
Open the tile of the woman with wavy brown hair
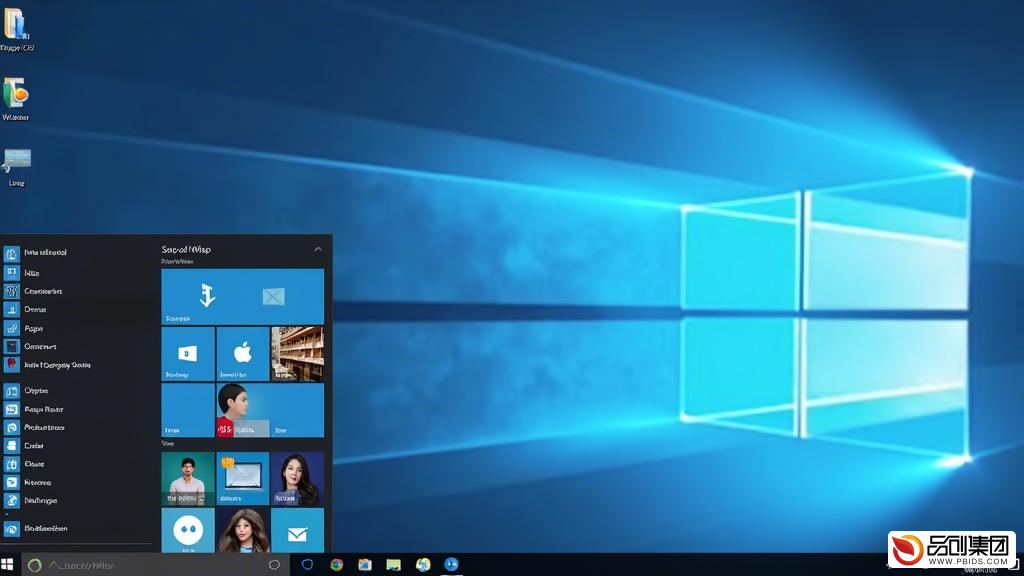(x=242, y=530)
